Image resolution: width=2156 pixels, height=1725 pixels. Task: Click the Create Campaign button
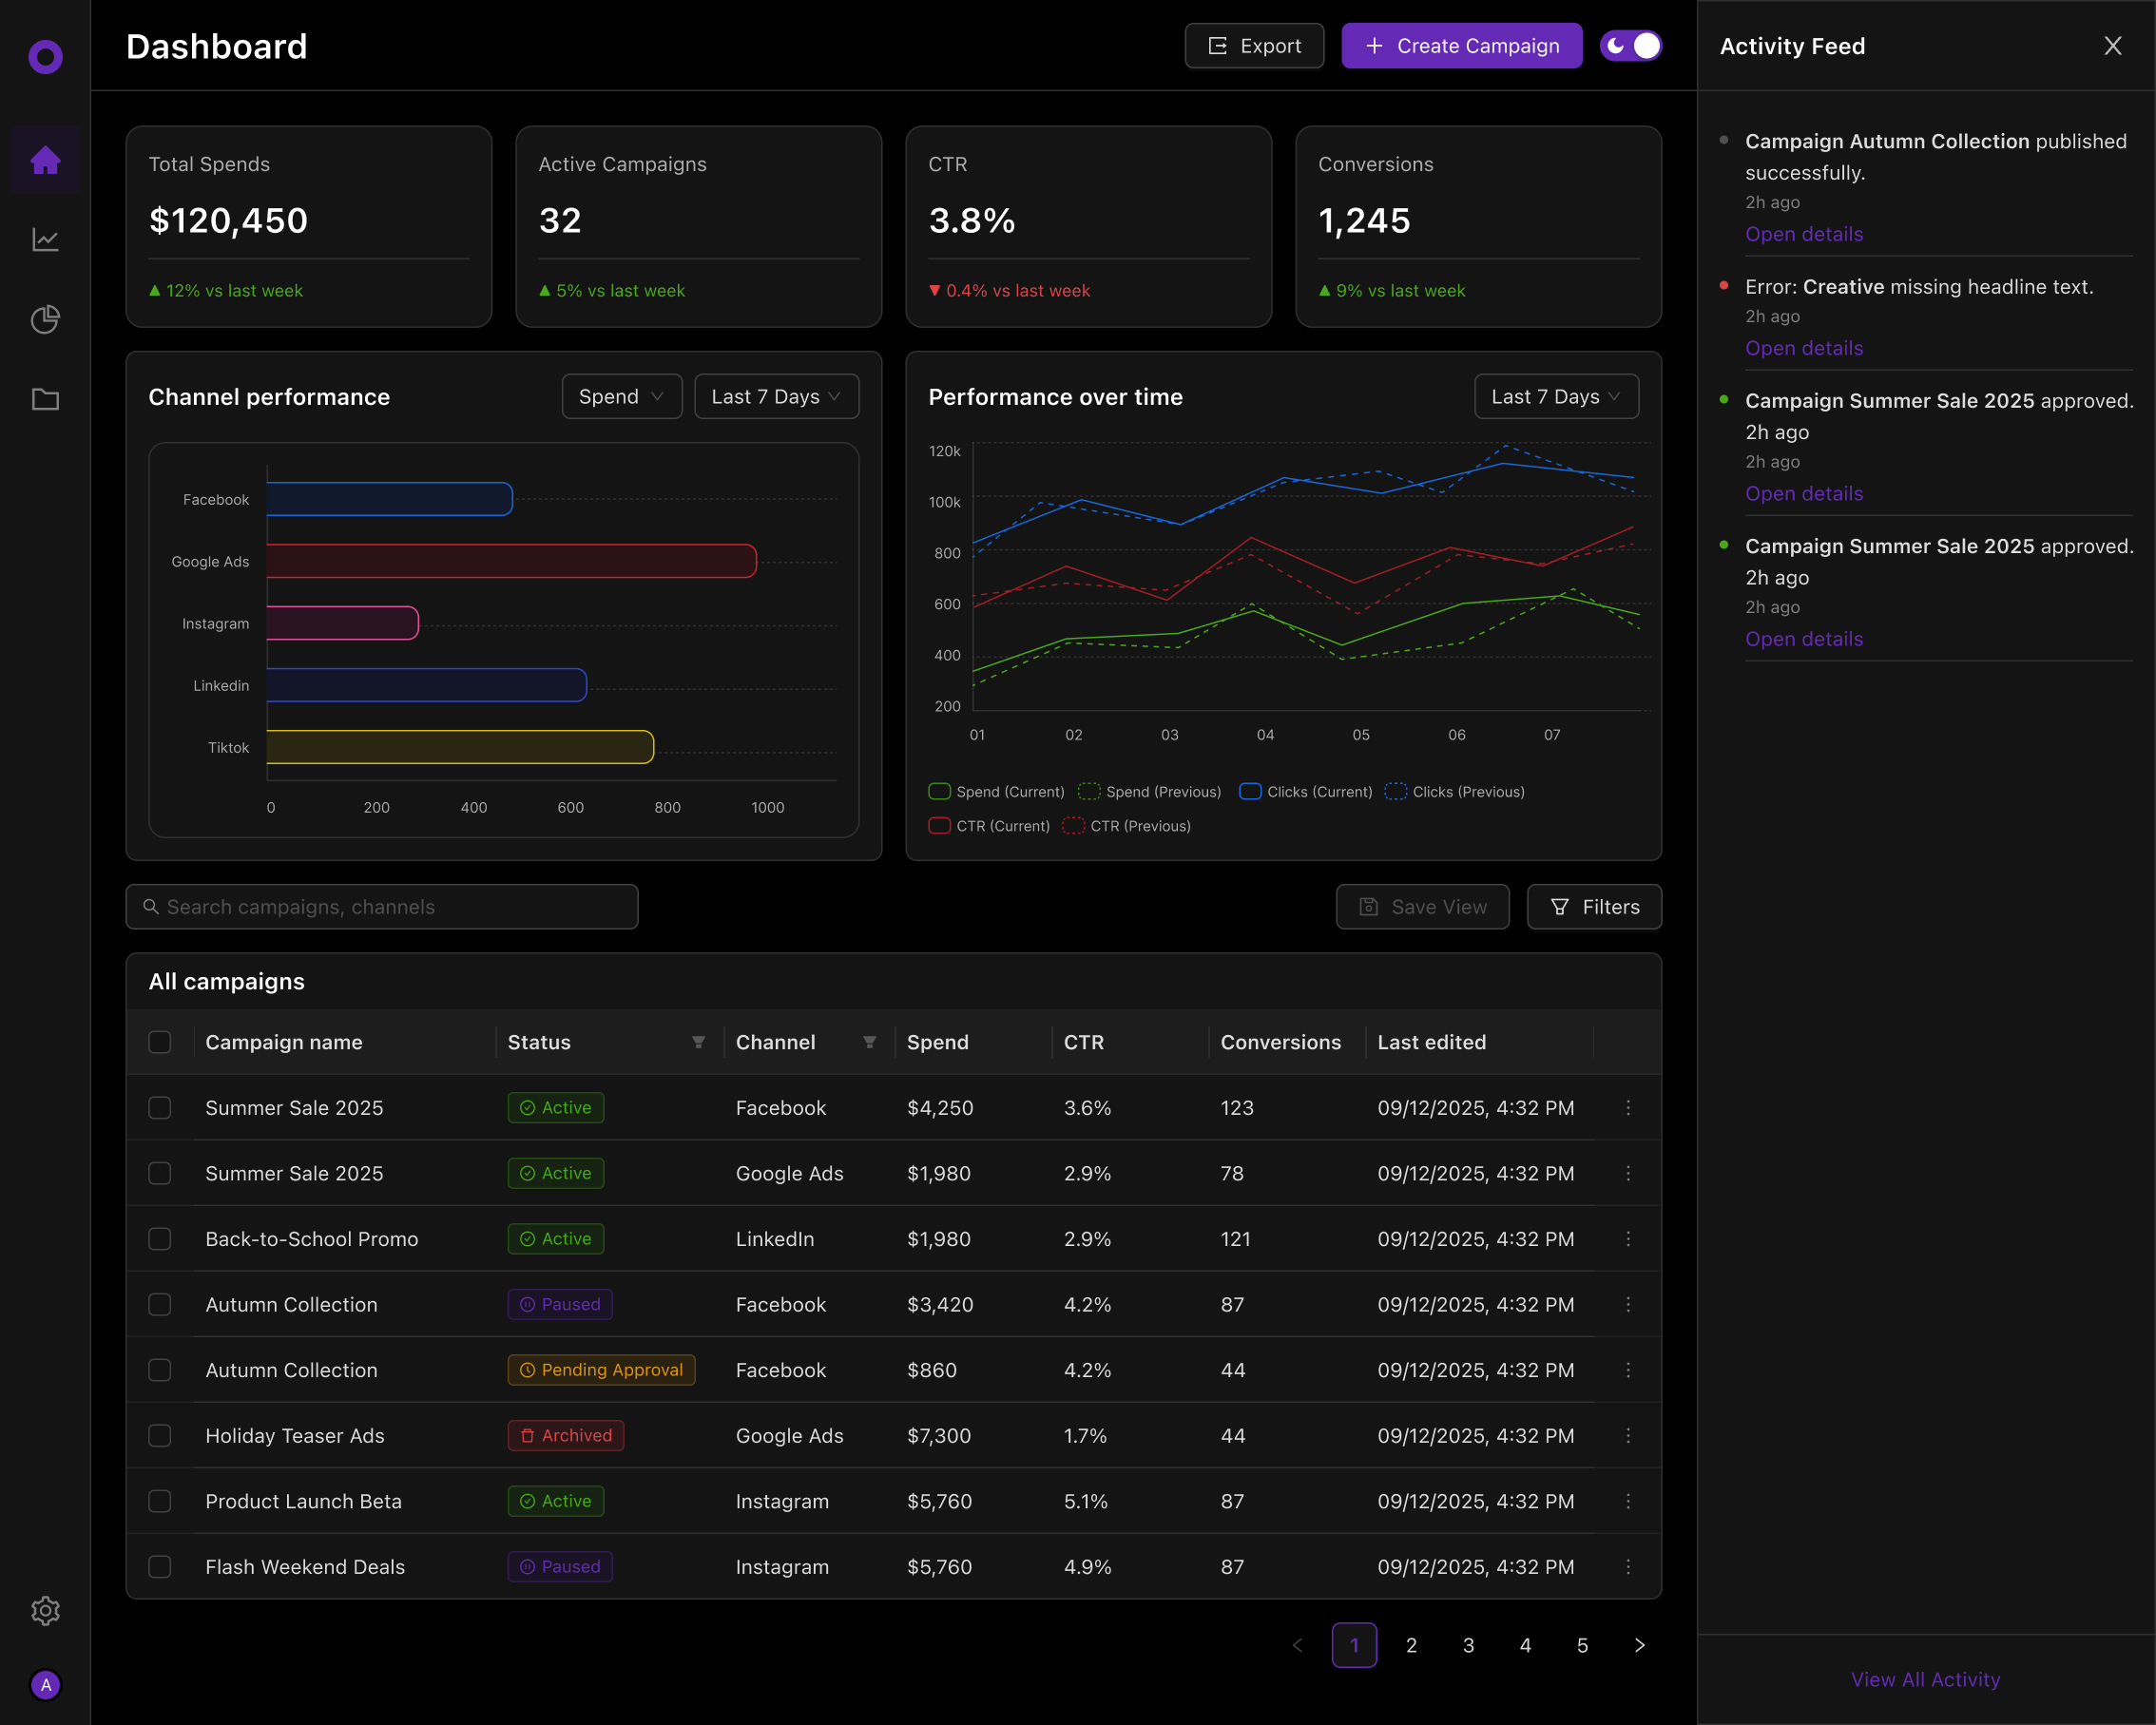[x=1461, y=45]
